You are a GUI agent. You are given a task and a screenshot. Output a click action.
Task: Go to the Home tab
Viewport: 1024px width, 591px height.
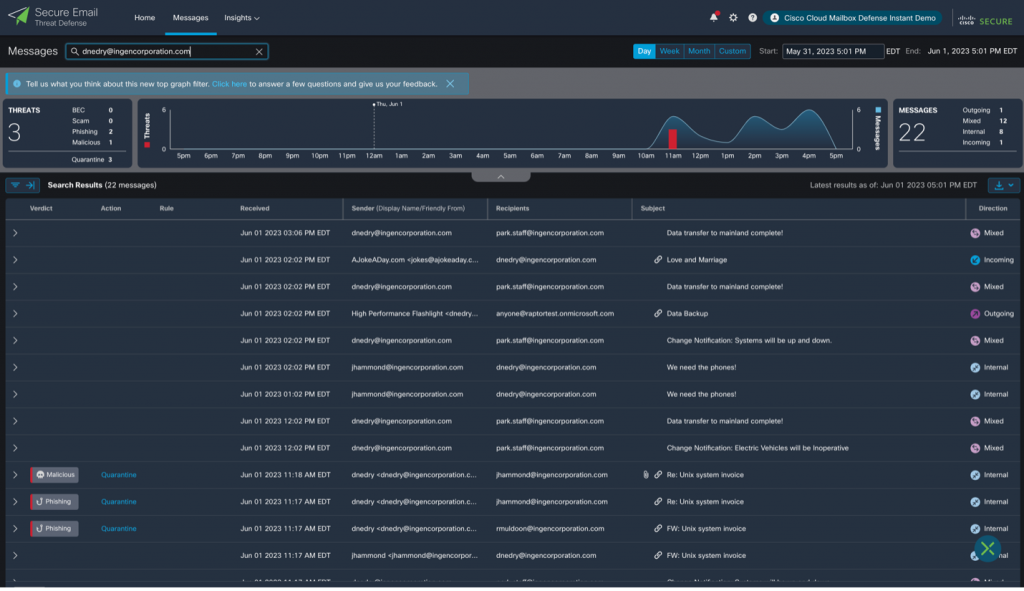tap(145, 18)
